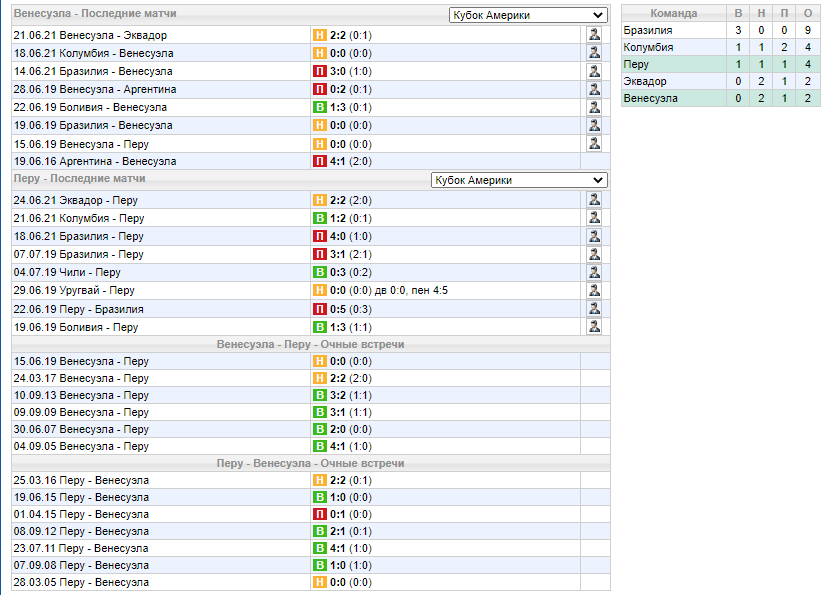Select the 07.09.08 Перу - Венесуэла match row
Image resolution: width=822 pixels, height=595 pixels.
pos(311,565)
